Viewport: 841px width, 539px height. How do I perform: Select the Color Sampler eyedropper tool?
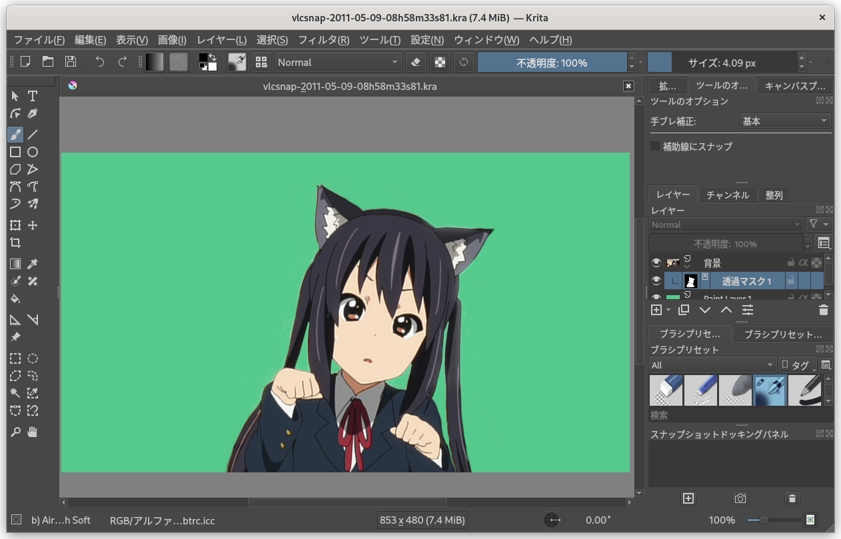(33, 263)
